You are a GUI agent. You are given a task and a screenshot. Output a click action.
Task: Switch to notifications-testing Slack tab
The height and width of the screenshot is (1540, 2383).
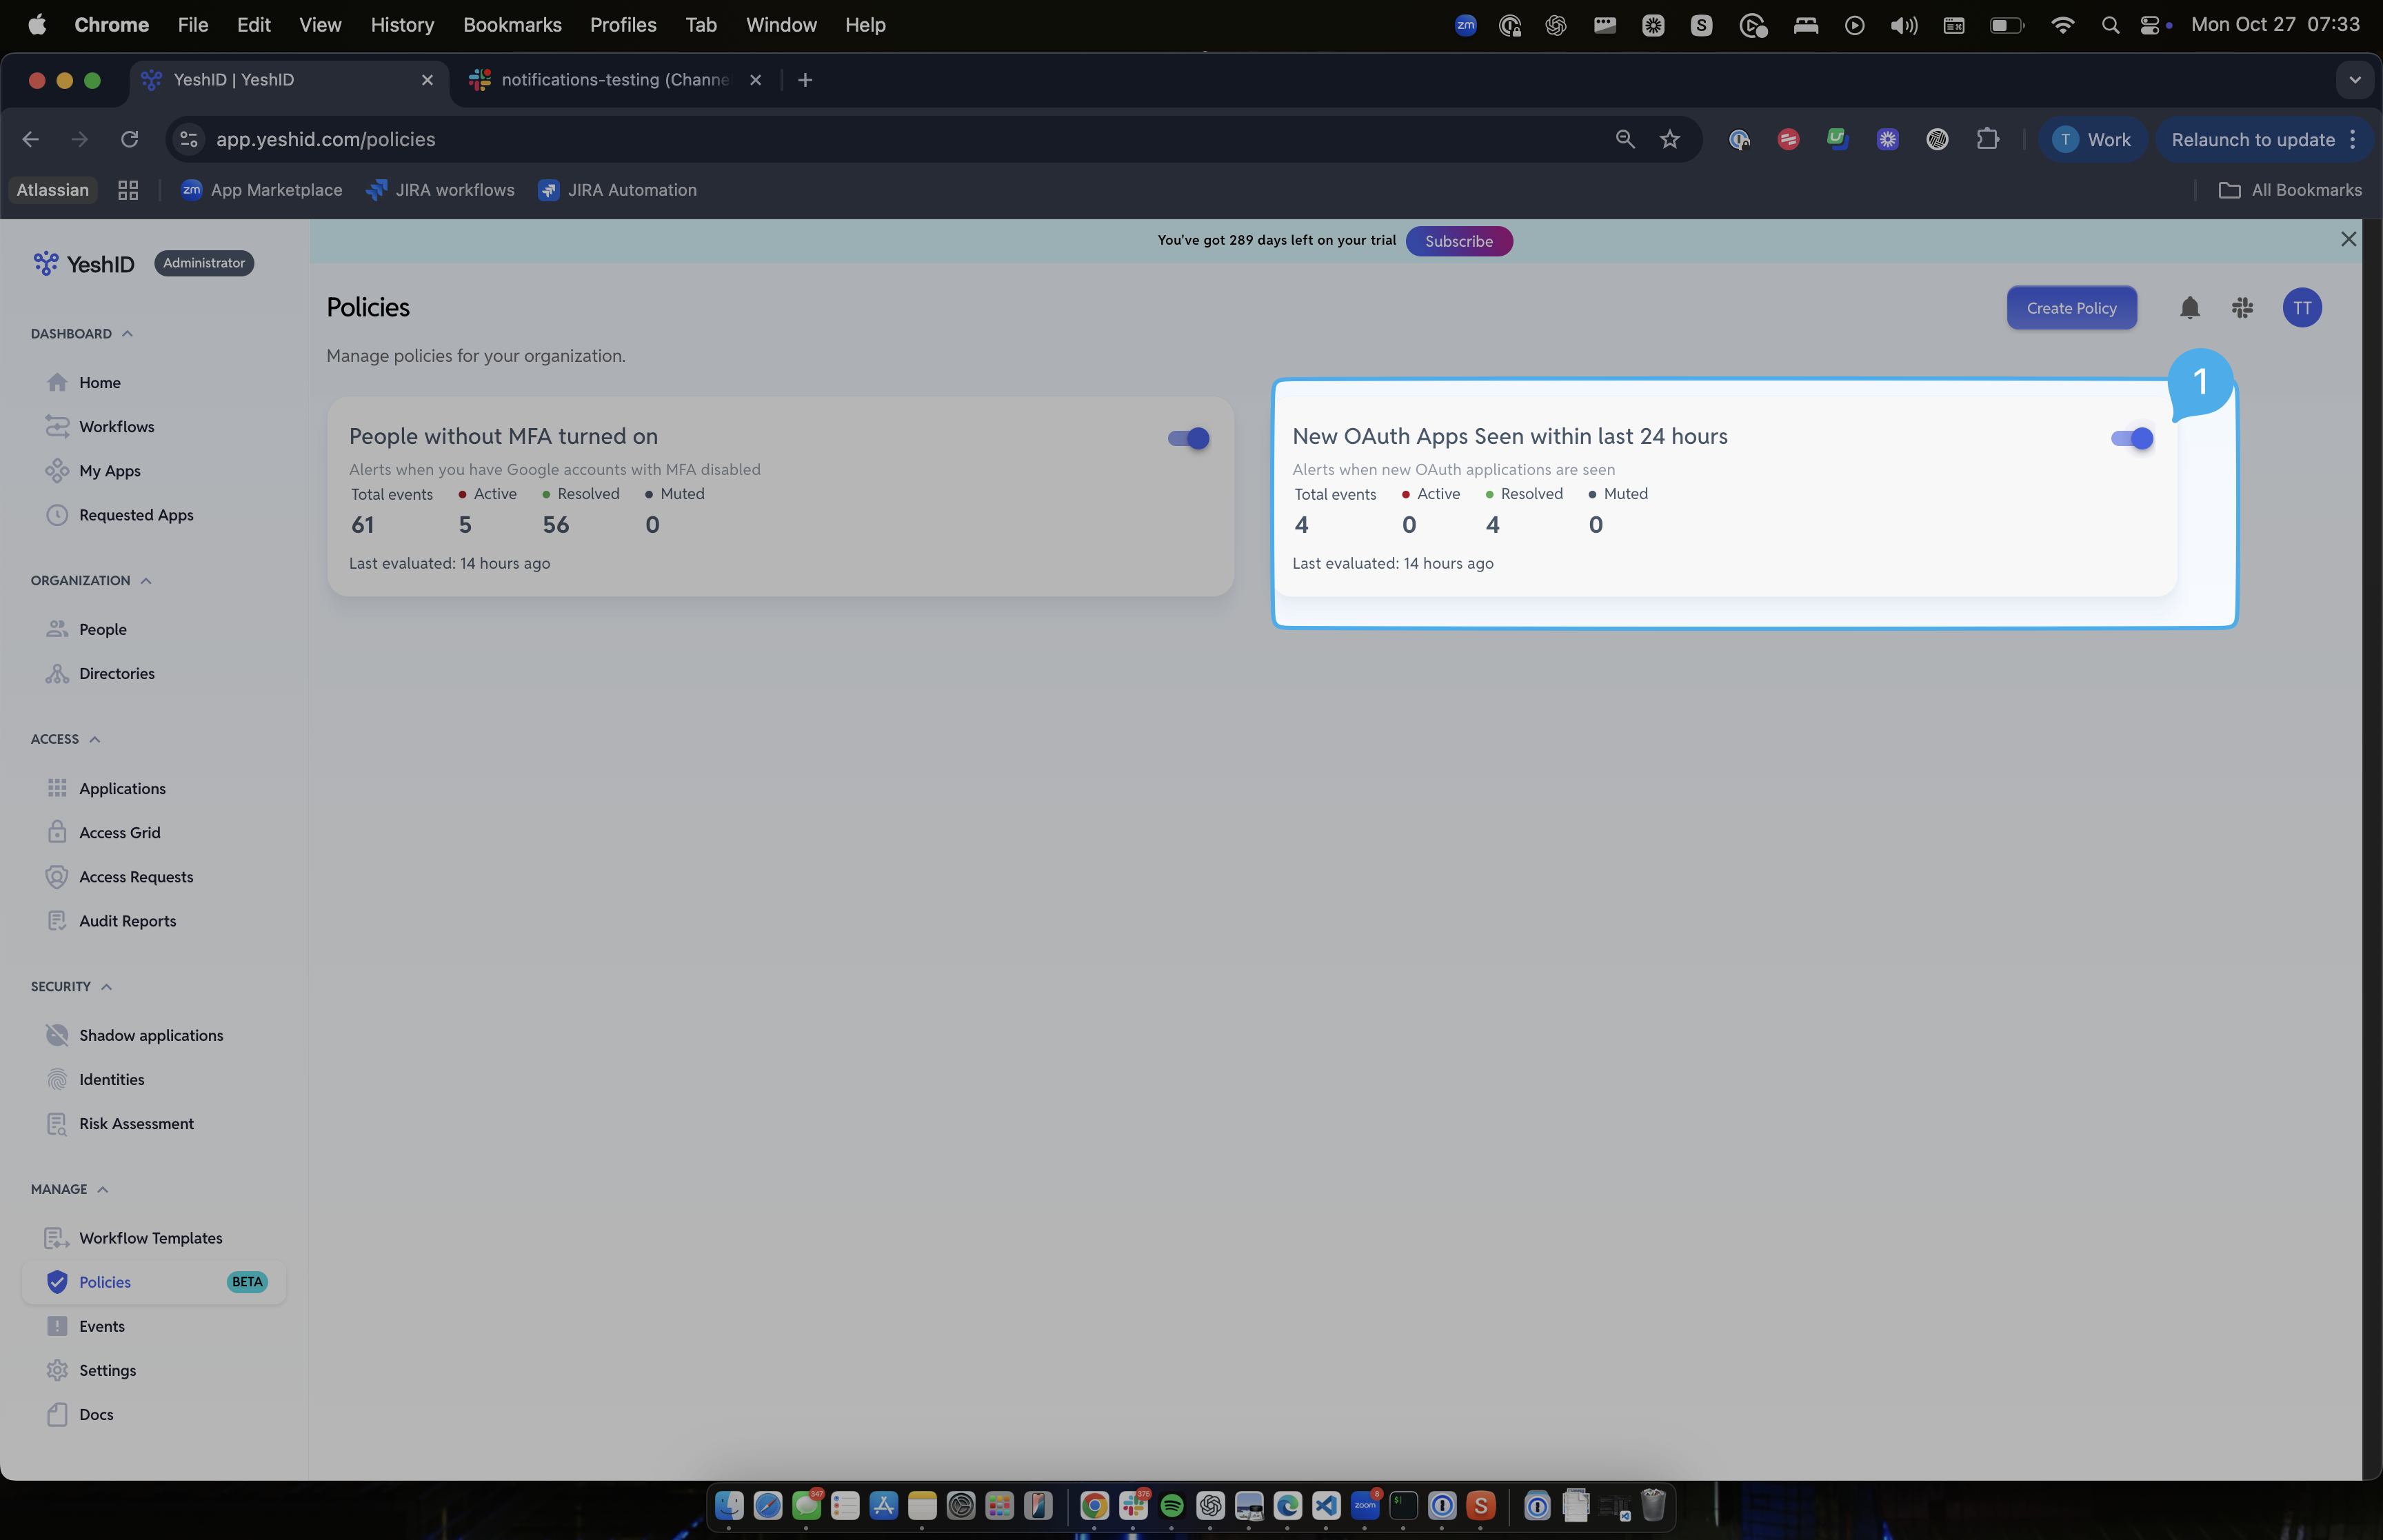[x=615, y=80]
